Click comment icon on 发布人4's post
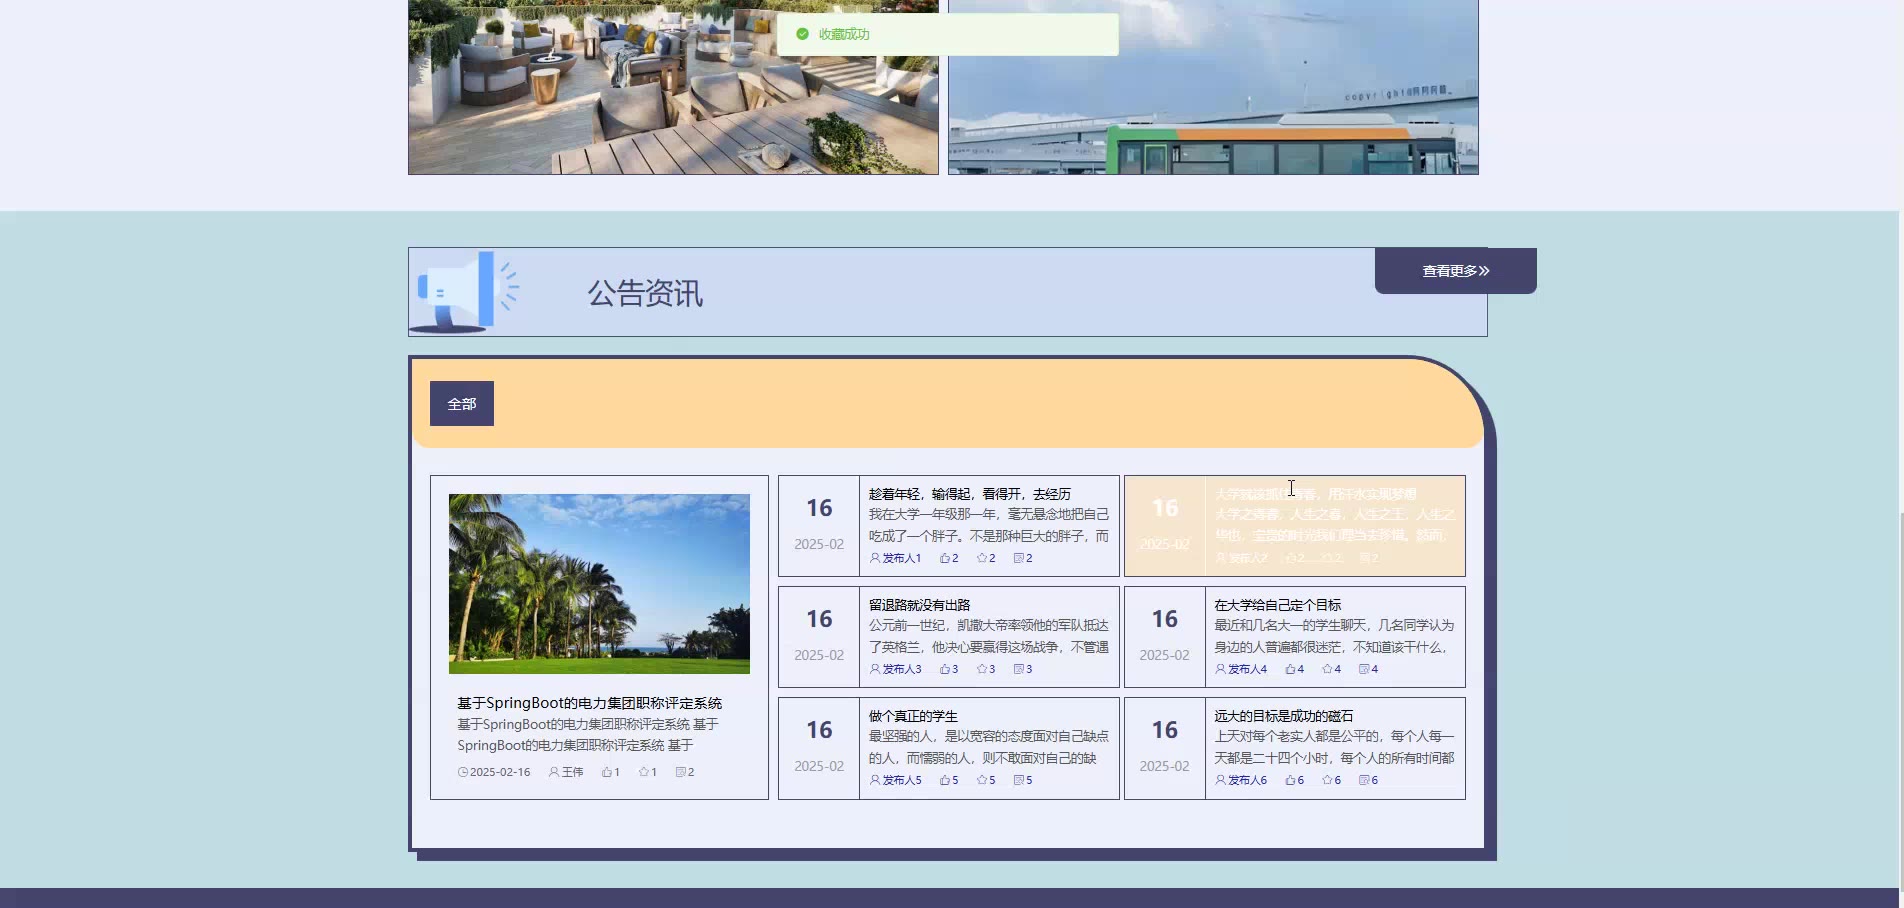Viewport: 1904px width, 908px height. pyautogui.click(x=1364, y=669)
